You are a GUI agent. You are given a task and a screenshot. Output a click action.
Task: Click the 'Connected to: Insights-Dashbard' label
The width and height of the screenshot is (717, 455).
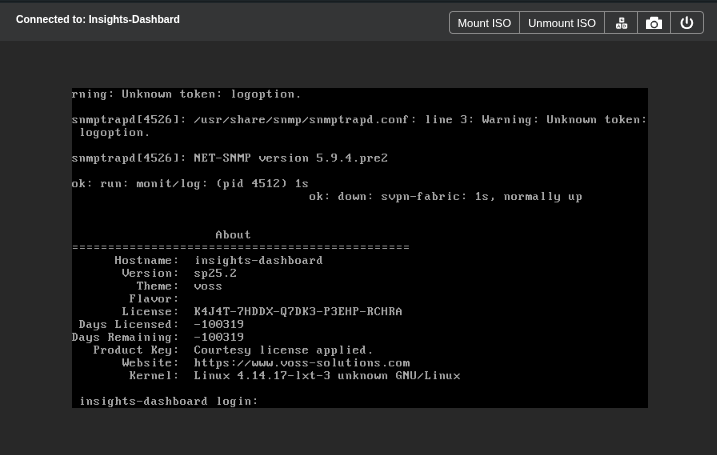98,19
